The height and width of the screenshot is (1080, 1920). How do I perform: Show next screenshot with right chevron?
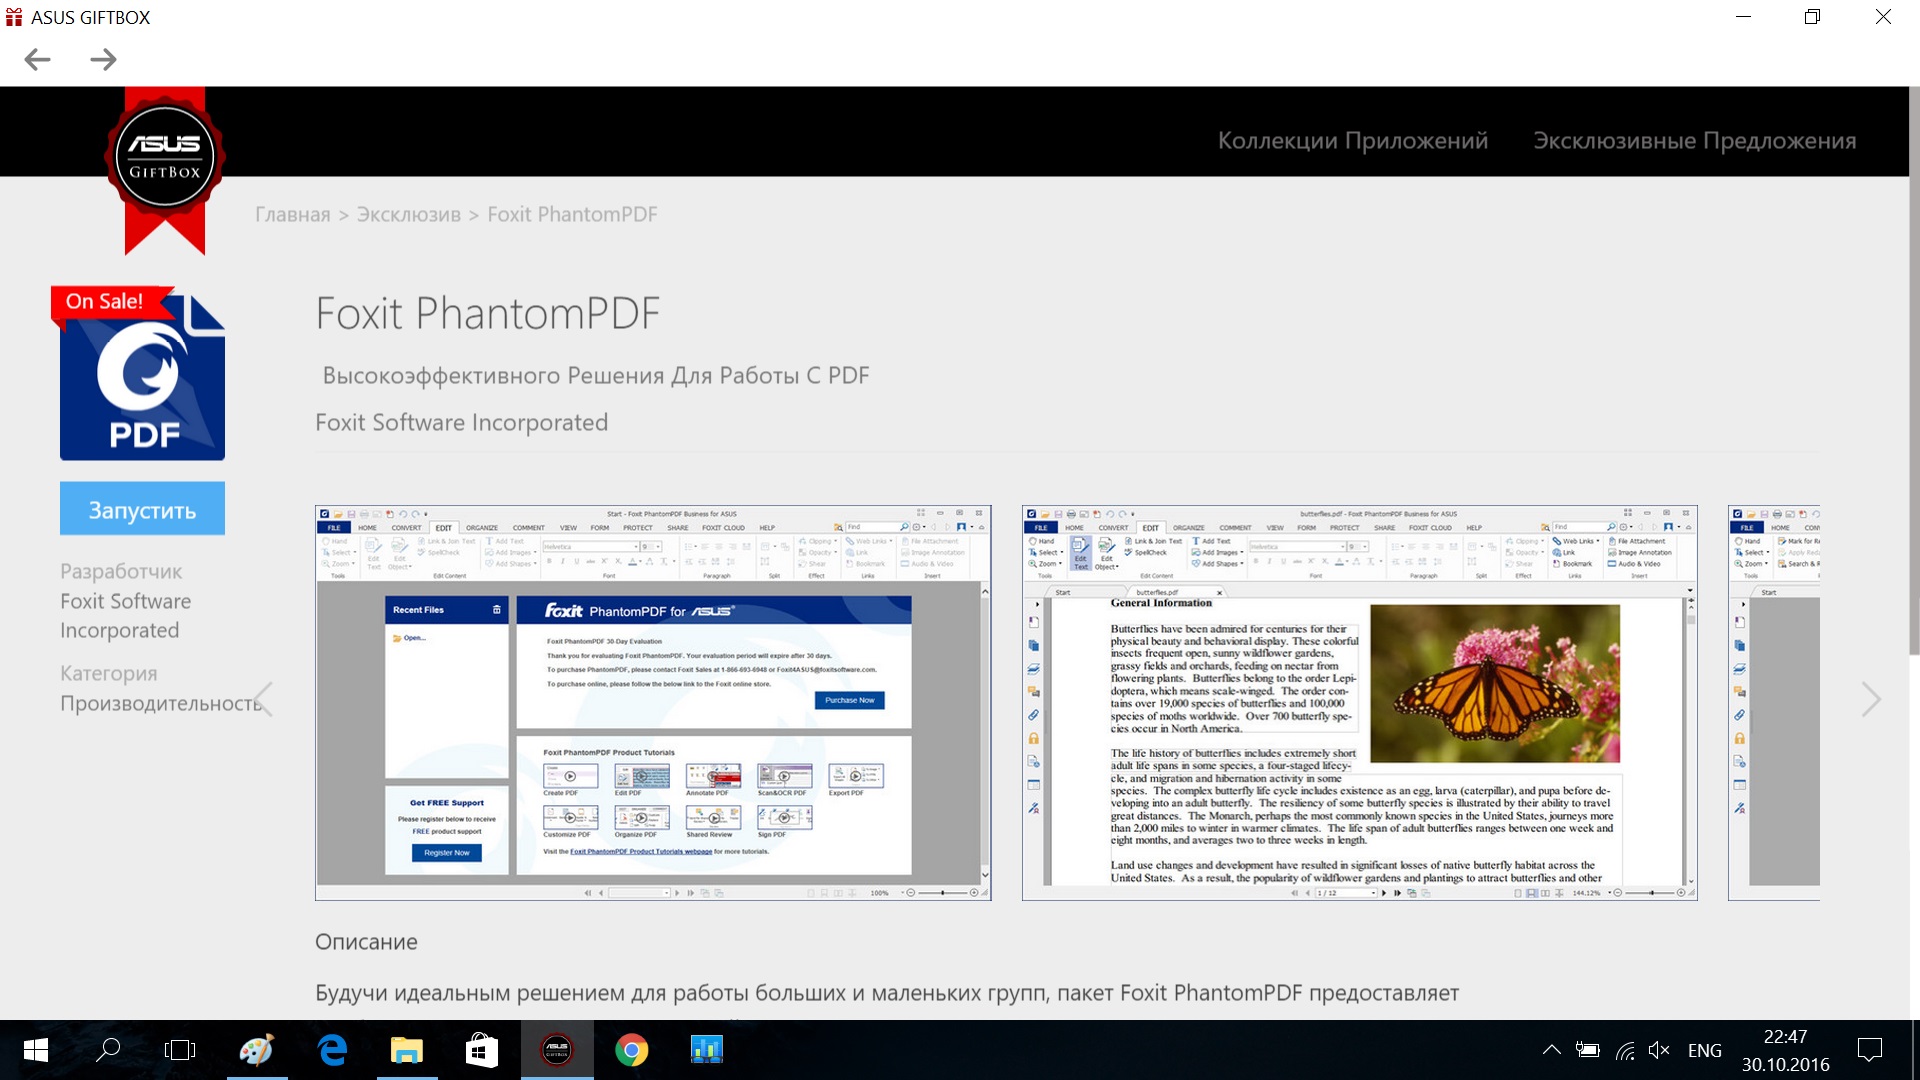point(1871,699)
